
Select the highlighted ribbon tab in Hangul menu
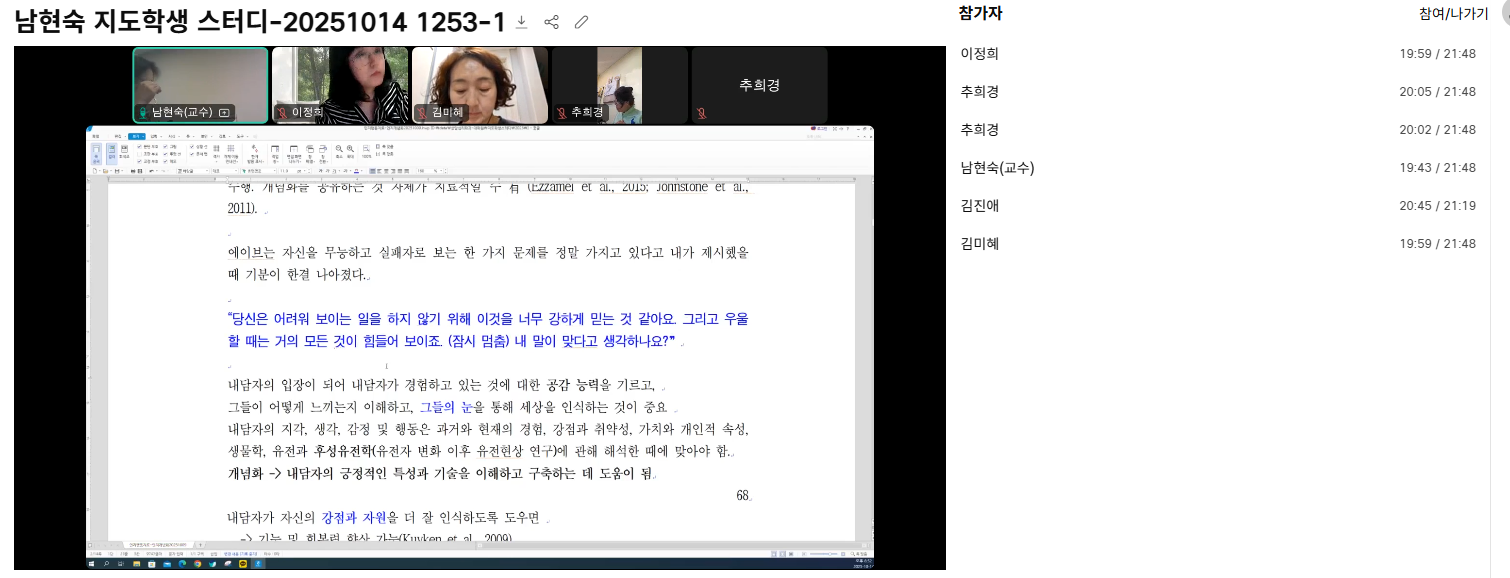coord(135,134)
